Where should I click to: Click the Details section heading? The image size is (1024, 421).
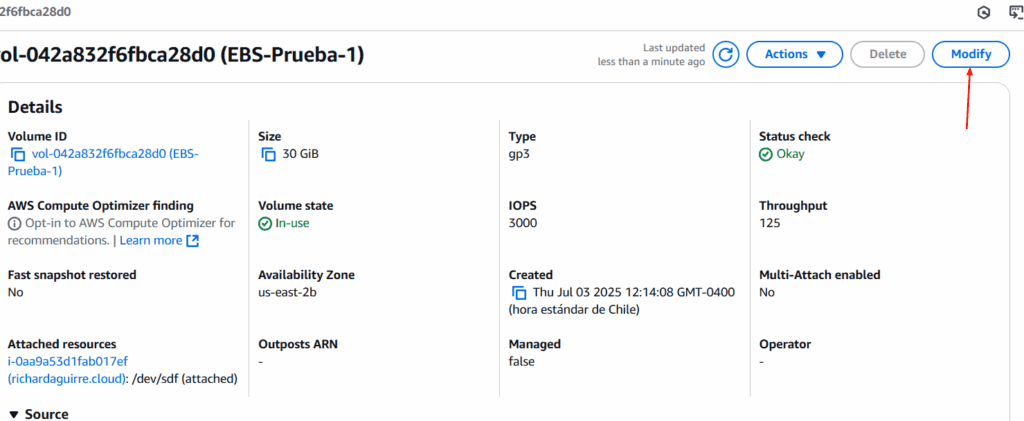tap(35, 108)
